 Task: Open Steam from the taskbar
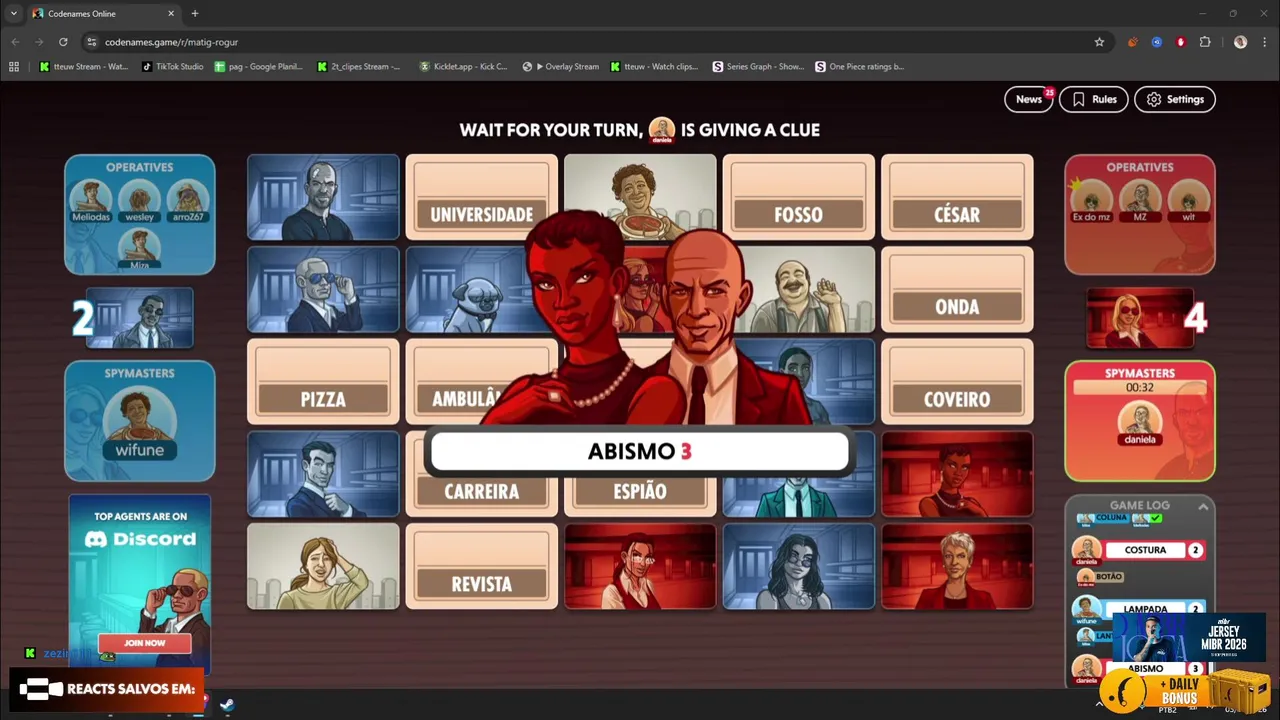[228, 705]
